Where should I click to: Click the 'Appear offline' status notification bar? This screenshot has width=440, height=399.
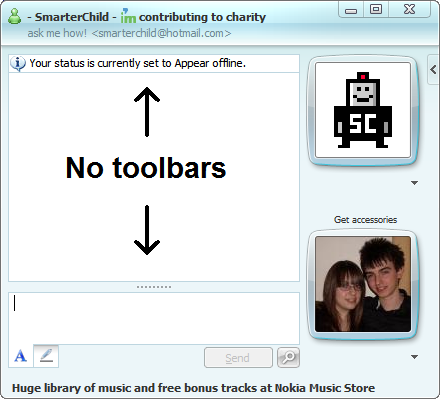click(154, 63)
